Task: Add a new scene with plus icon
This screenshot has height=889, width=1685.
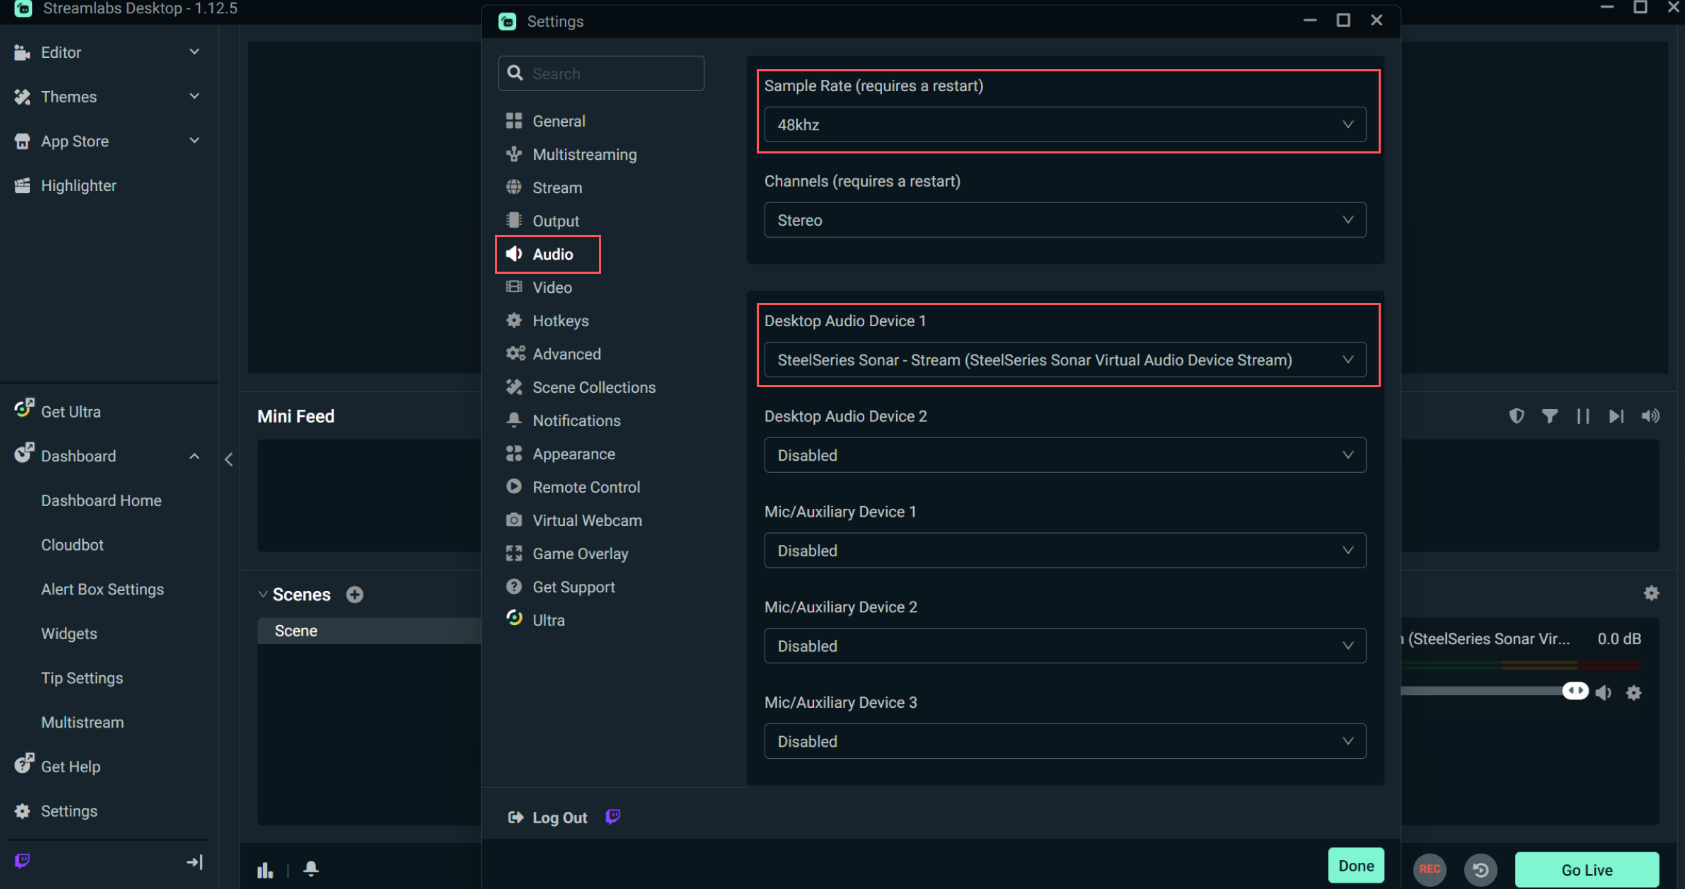Action: tap(355, 595)
